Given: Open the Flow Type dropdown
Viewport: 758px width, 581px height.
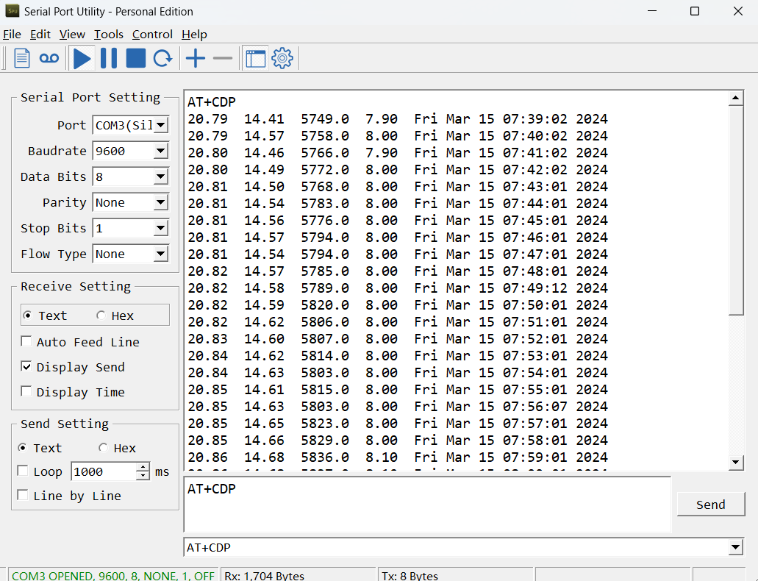Looking at the screenshot, I should [161, 254].
